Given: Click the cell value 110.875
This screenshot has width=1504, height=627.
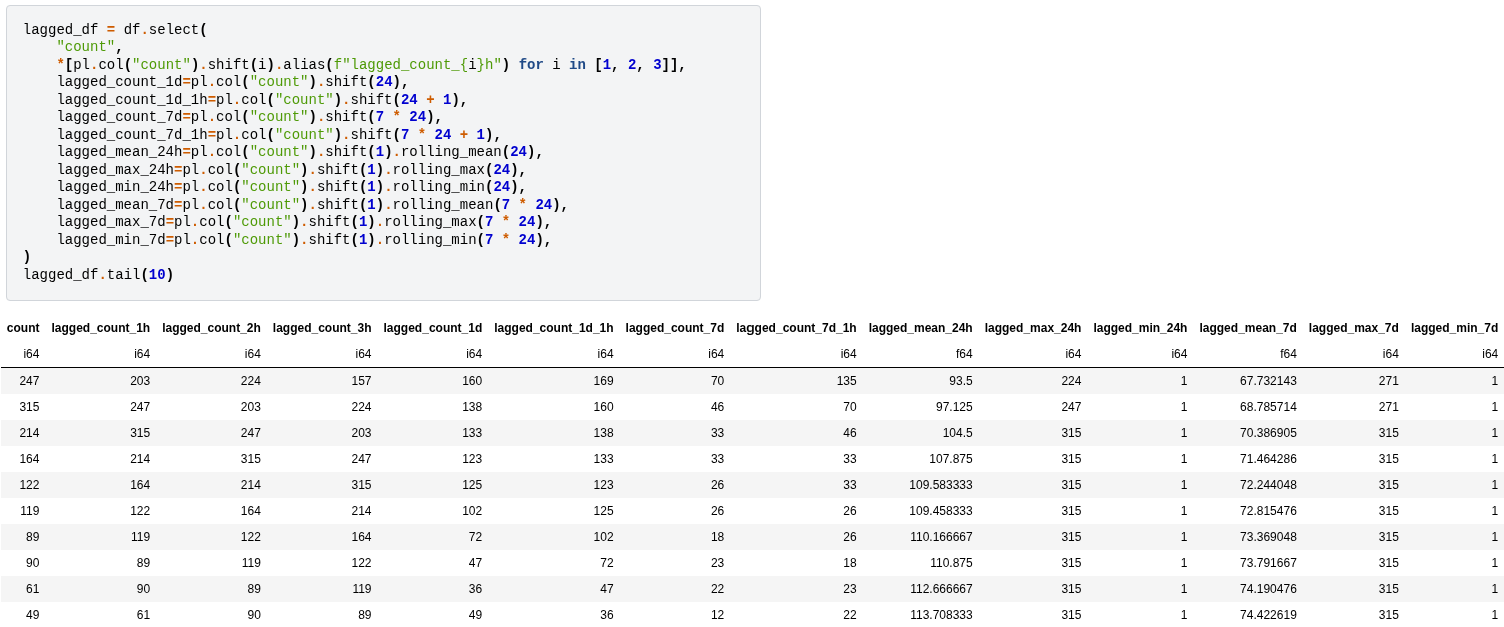Looking at the screenshot, I should (x=951, y=563).
